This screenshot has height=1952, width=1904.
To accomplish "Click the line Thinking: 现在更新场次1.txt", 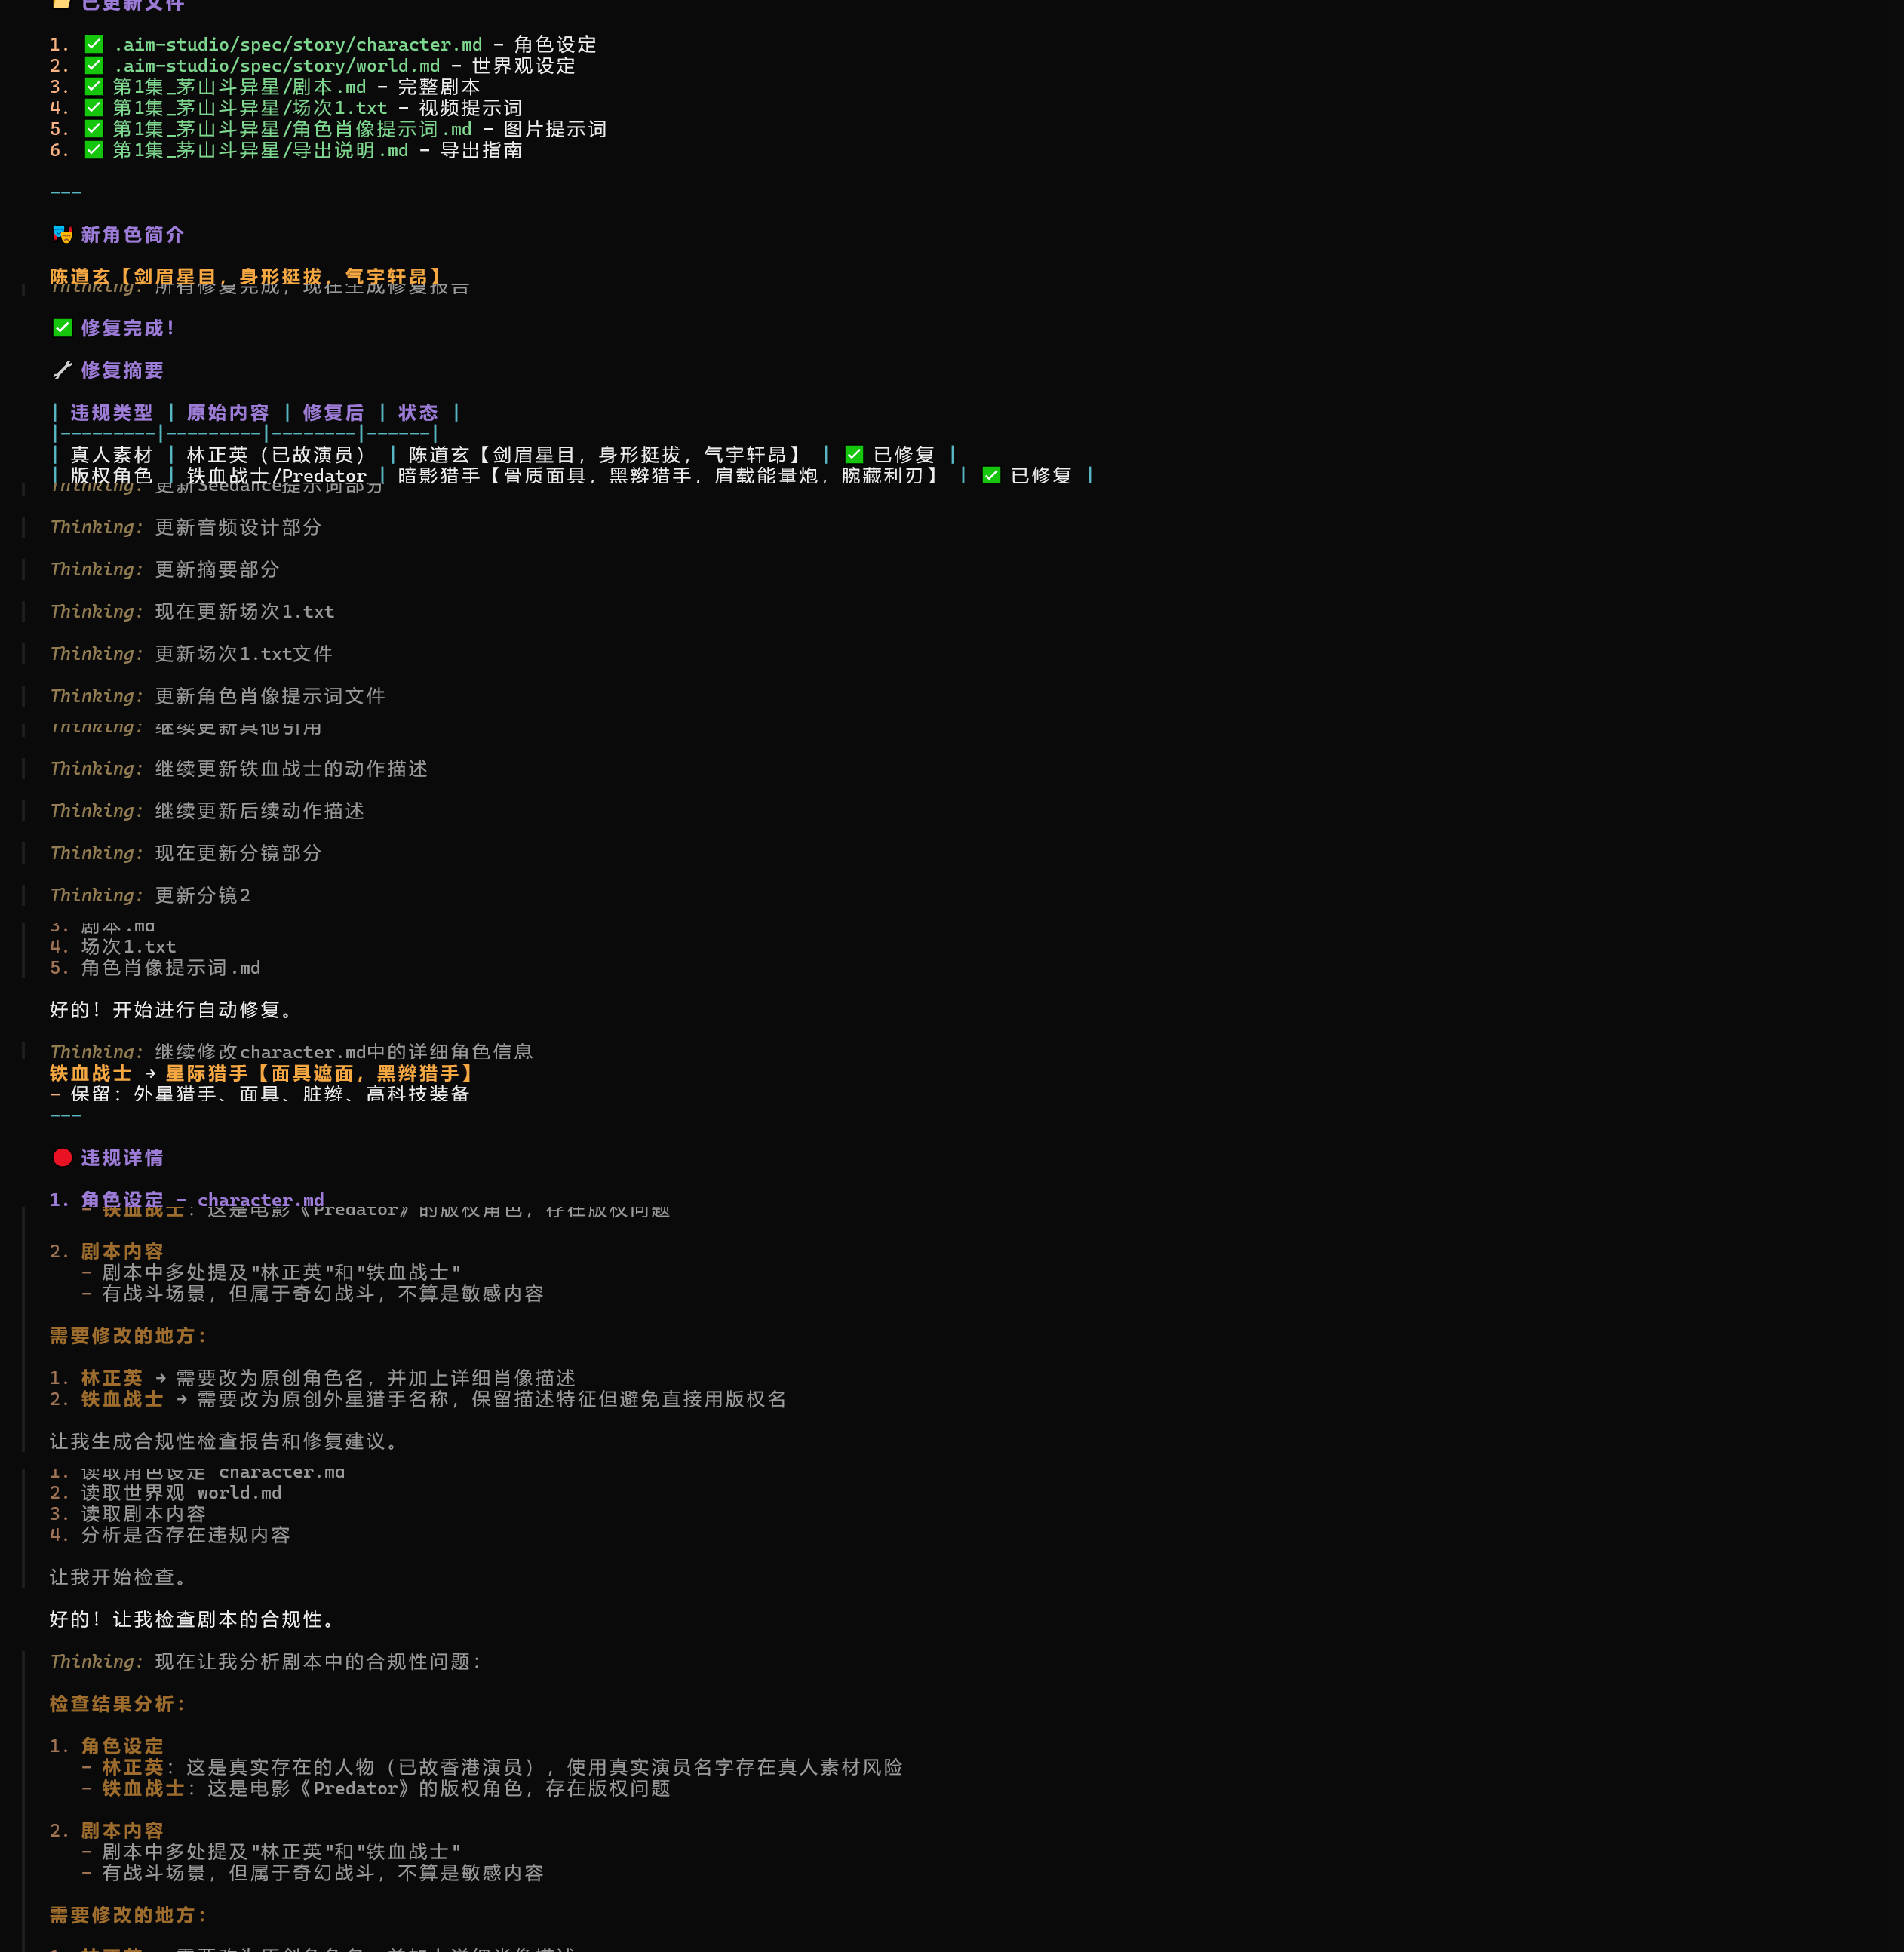I will [192, 612].
